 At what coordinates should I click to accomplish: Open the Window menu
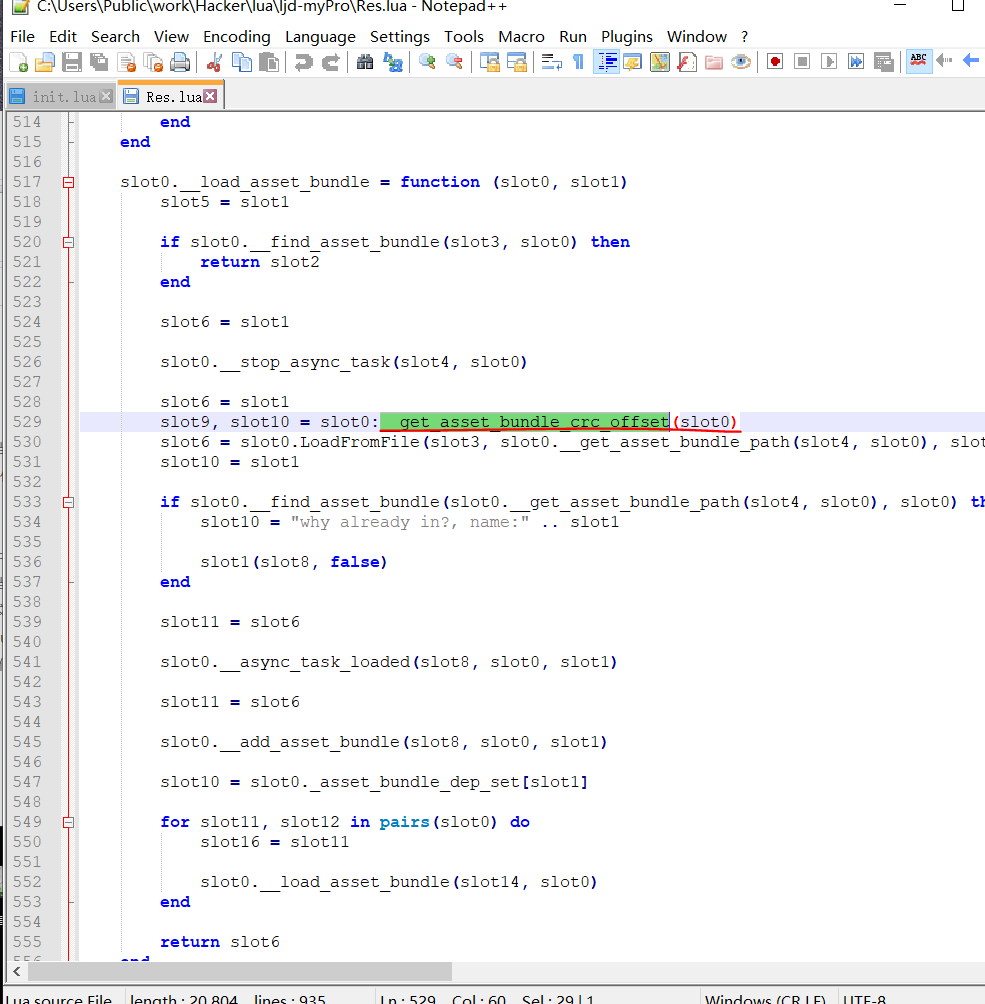pos(697,36)
